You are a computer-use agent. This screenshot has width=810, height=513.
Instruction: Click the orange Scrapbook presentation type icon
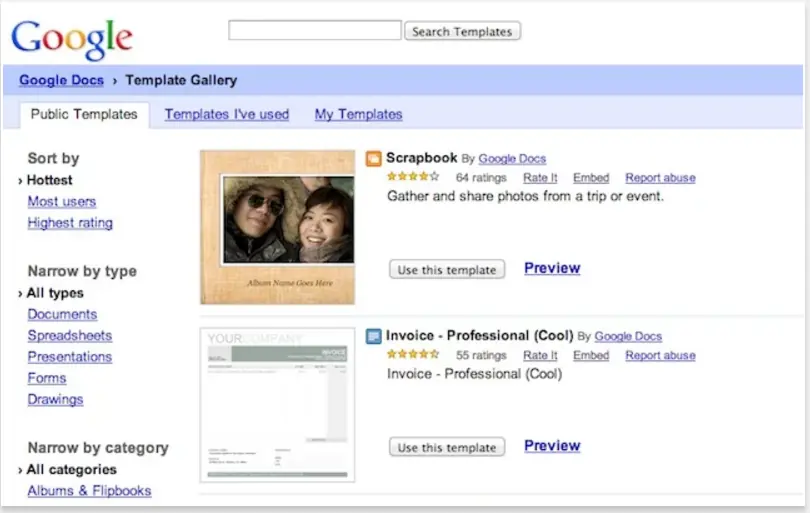373,159
